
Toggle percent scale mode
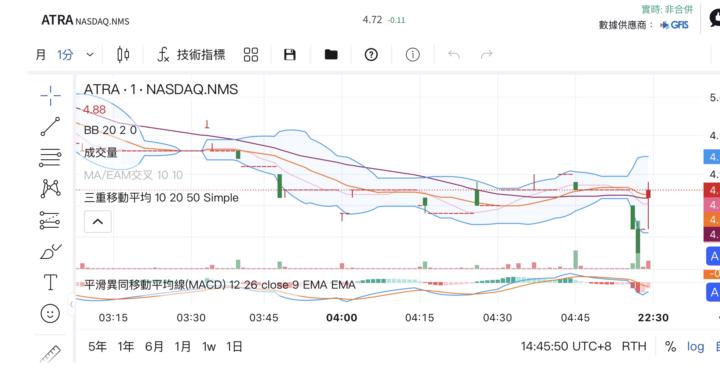(x=670, y=347)
